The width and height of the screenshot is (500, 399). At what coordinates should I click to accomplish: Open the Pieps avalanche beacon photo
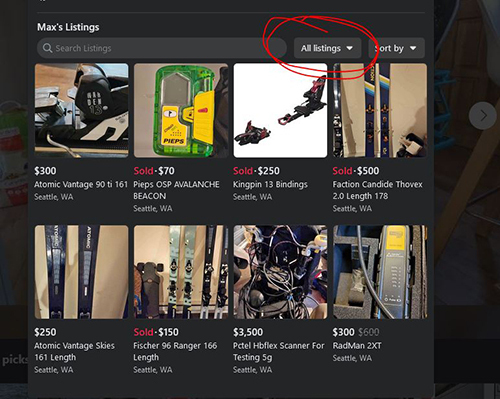pyautogui.click(x=181, y=110)
